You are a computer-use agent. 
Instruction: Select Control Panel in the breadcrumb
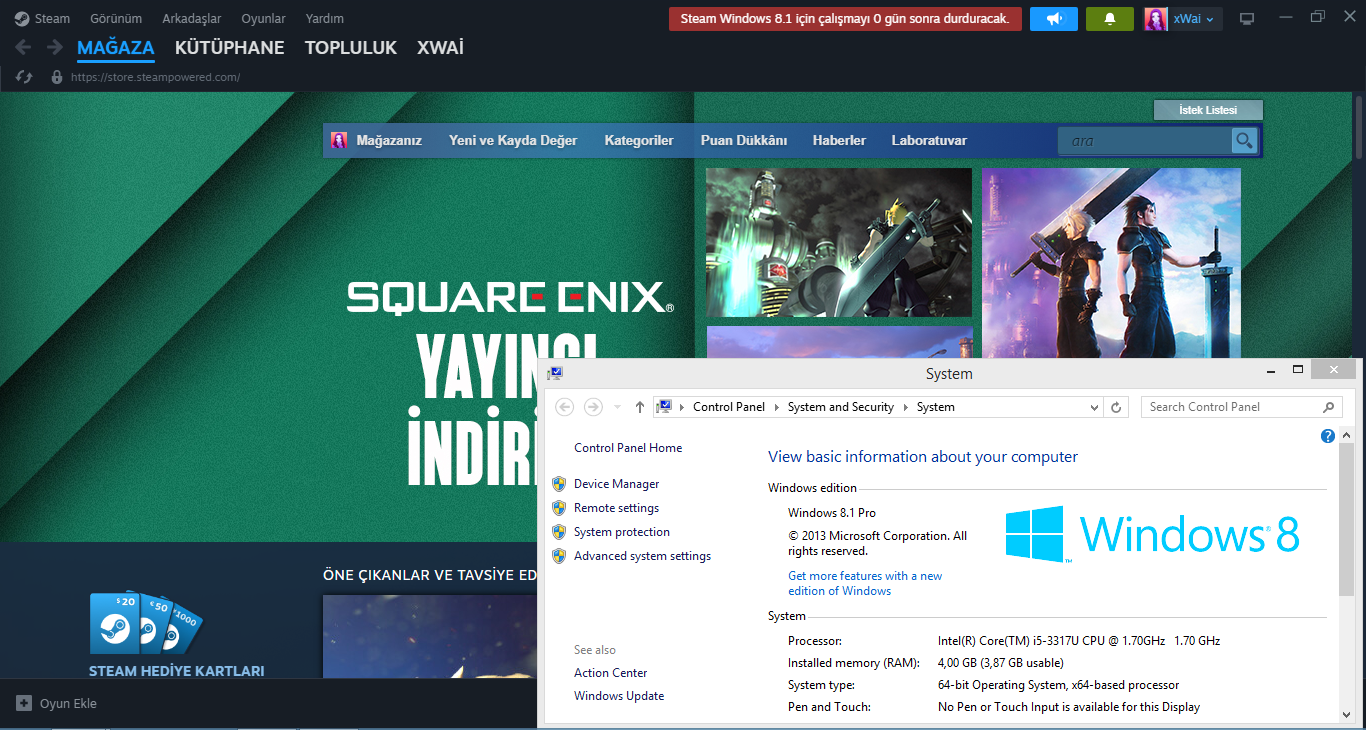tap(729, 407)
